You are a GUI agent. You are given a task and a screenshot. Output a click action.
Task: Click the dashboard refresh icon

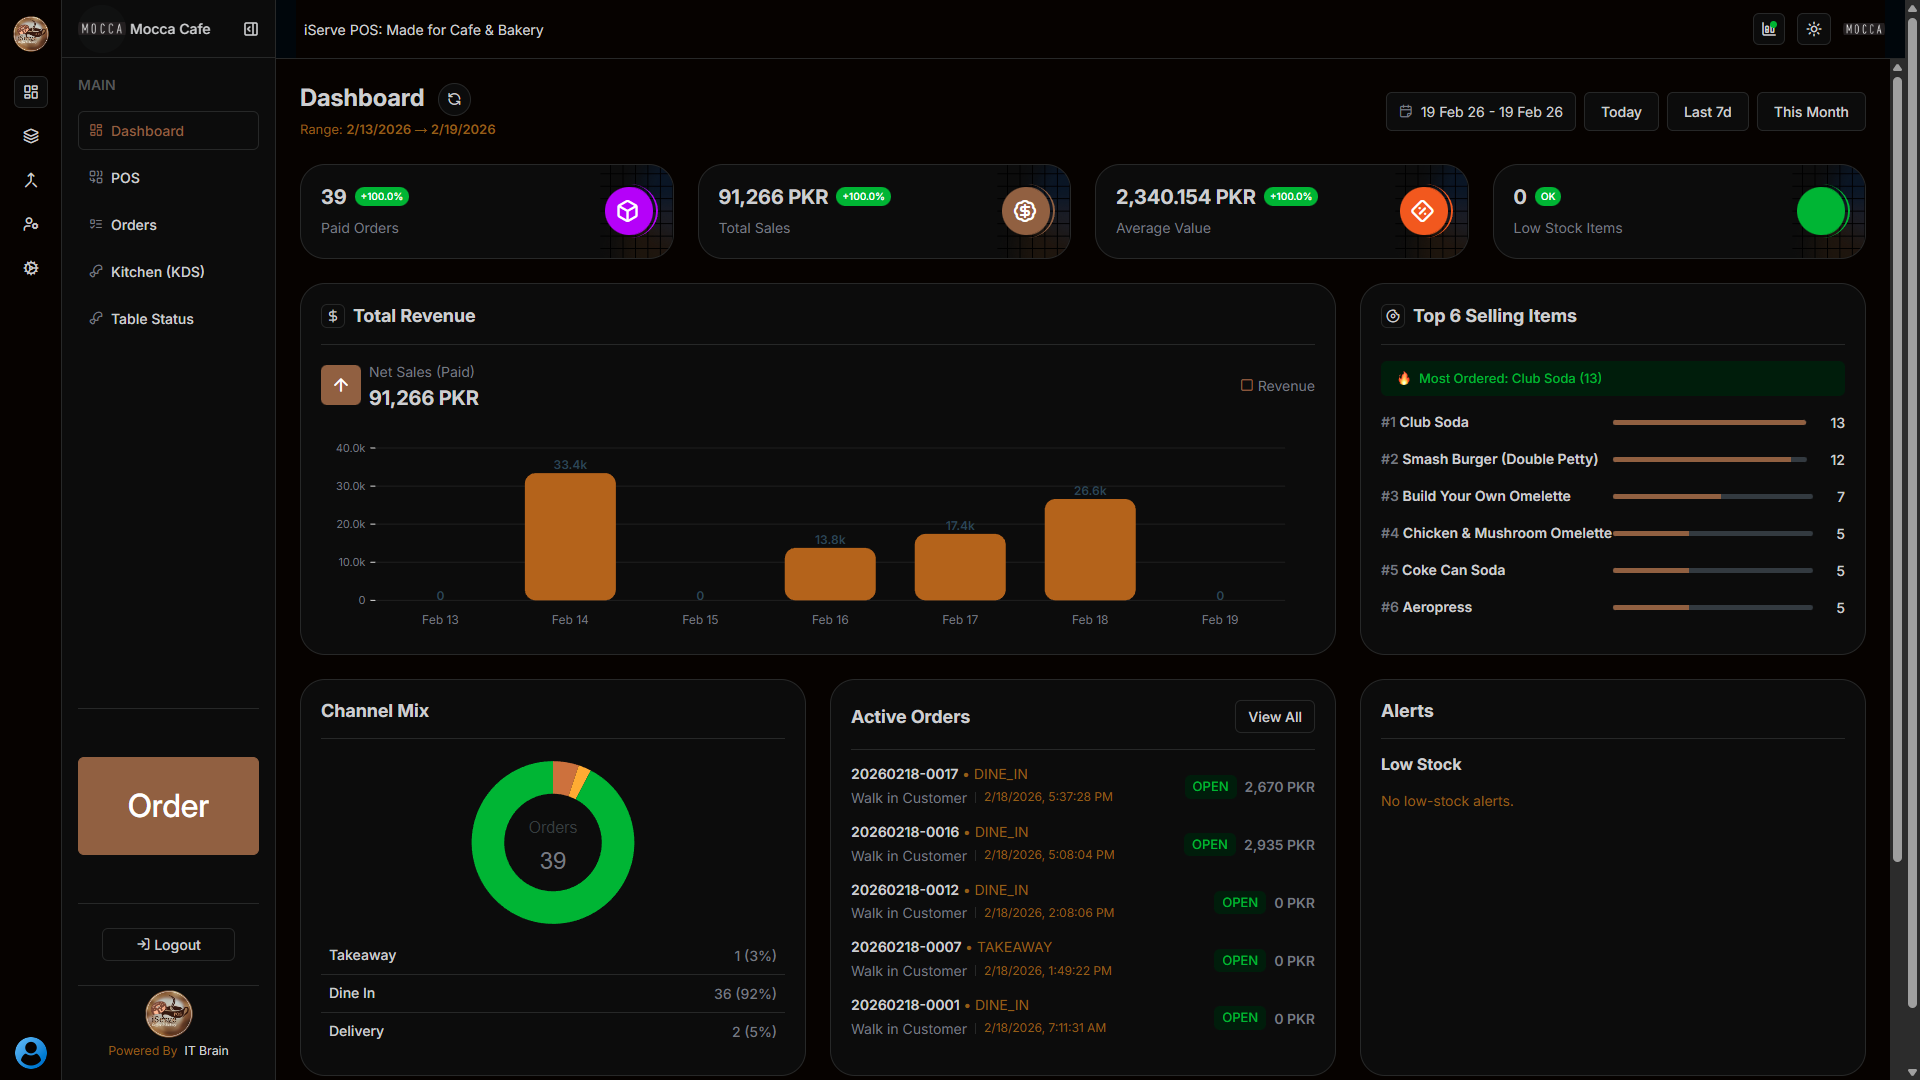point(454,99)
